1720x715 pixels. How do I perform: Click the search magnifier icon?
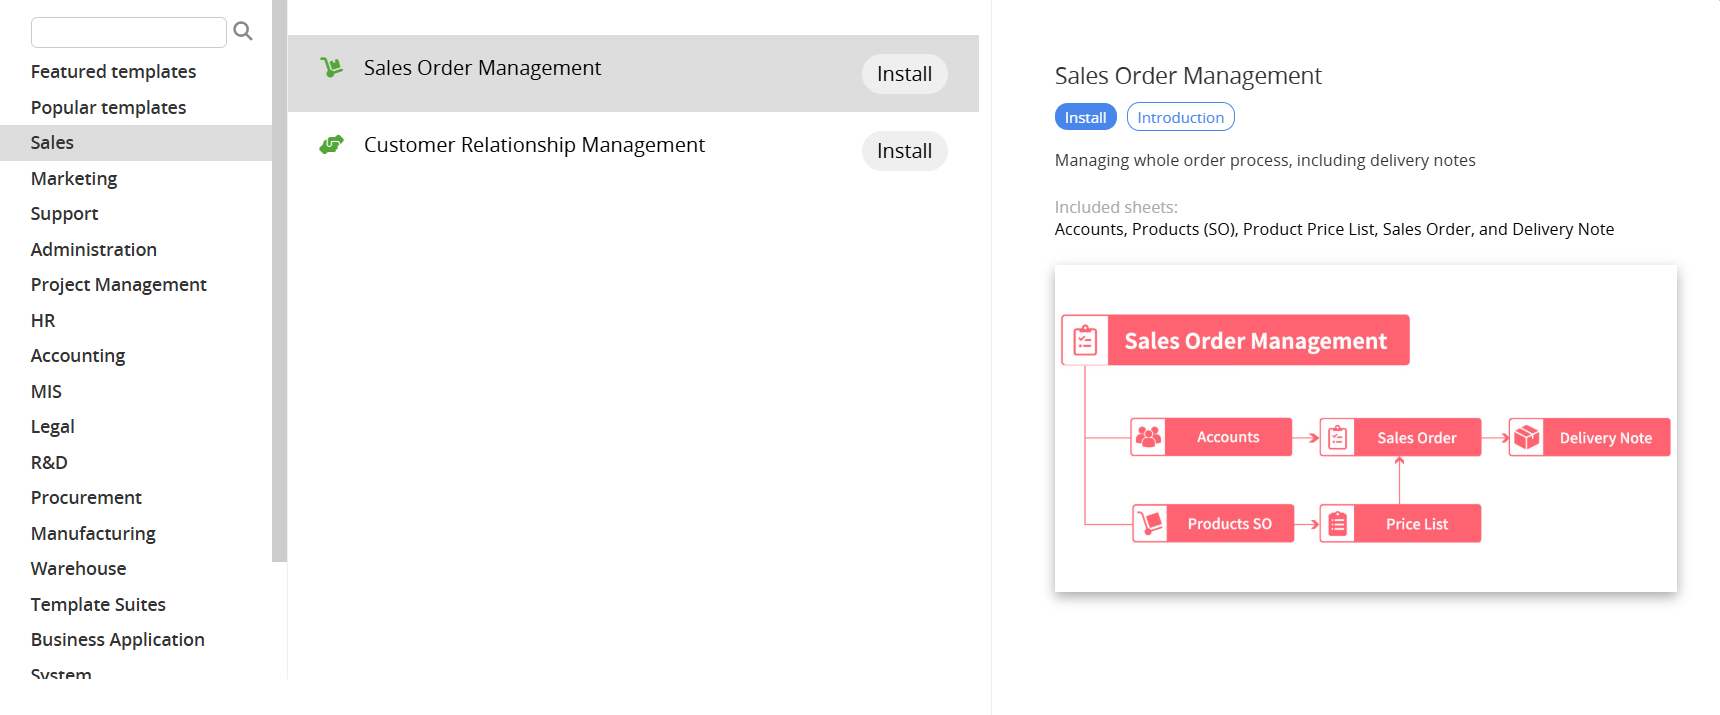[242, 32]
